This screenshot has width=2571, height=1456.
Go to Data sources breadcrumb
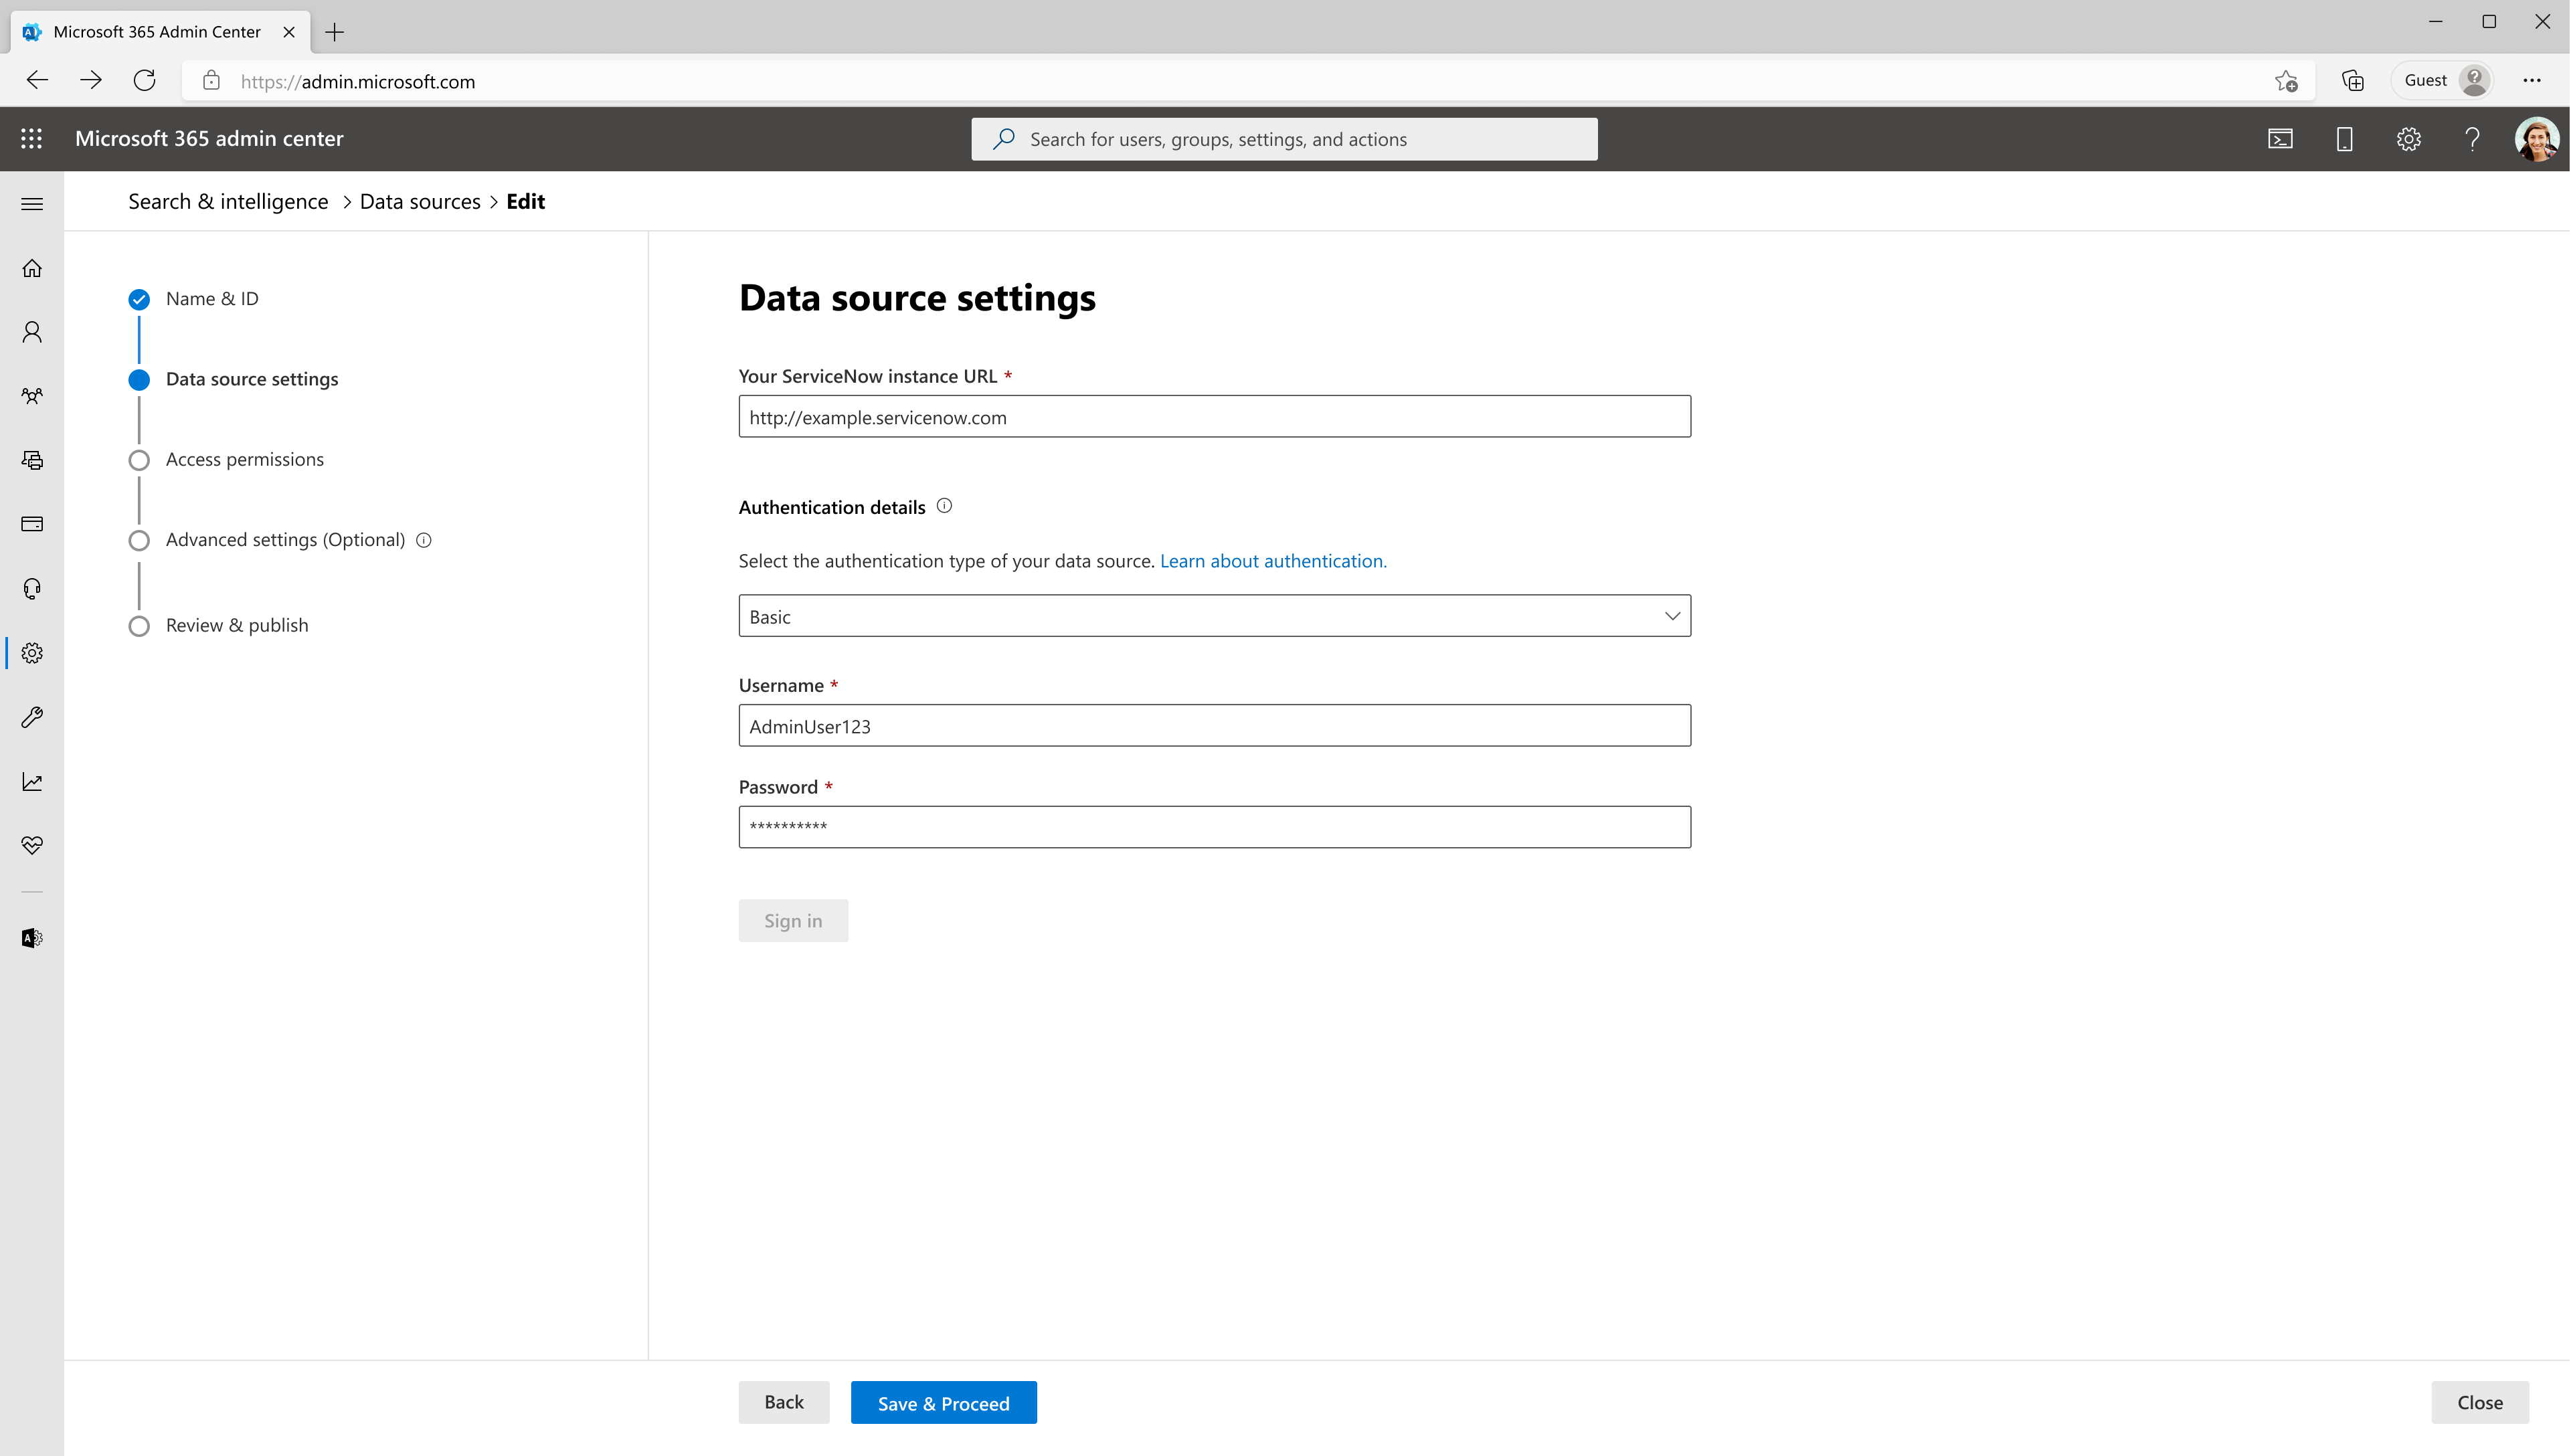pos(420,202)
